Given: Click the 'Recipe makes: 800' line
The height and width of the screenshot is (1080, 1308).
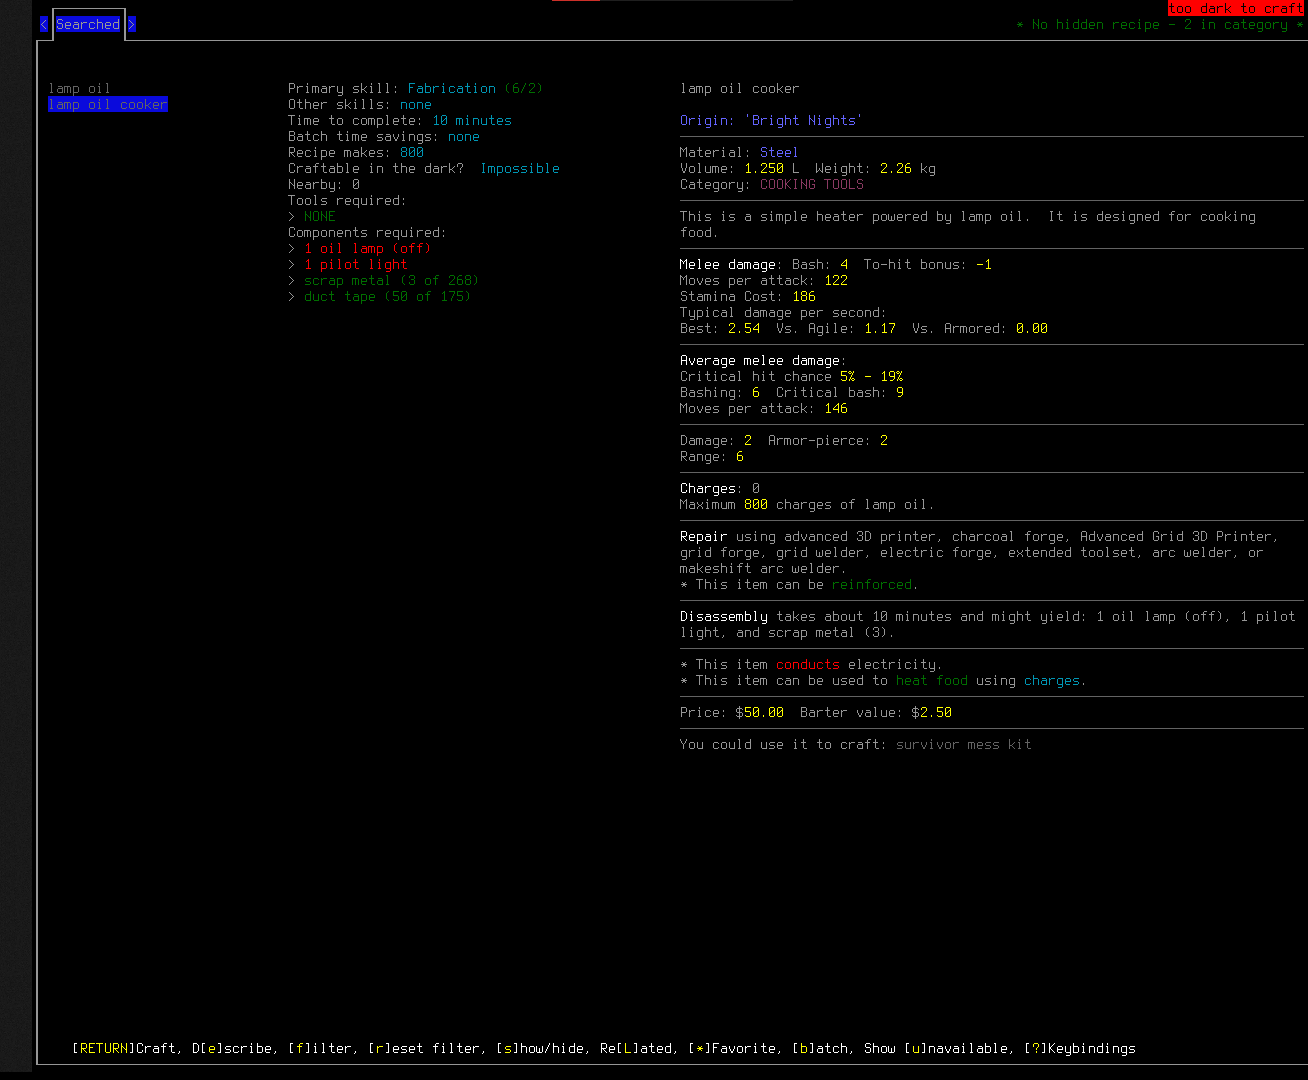Looking at the screenshot, I should pos(356,152).
